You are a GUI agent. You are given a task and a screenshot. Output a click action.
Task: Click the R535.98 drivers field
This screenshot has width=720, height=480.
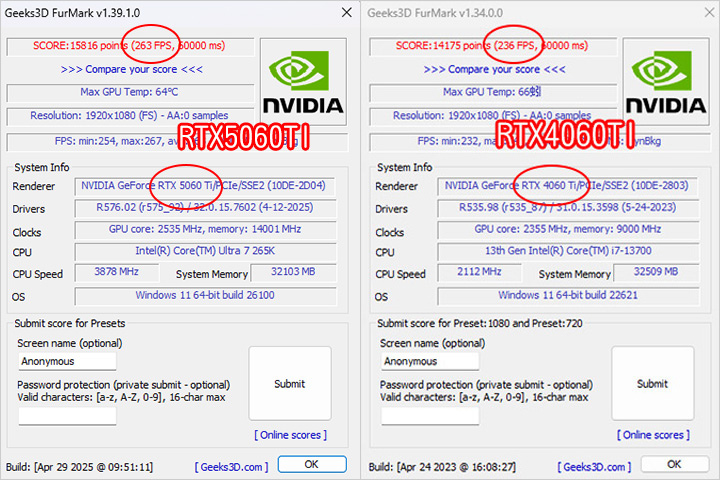(568, 208)
